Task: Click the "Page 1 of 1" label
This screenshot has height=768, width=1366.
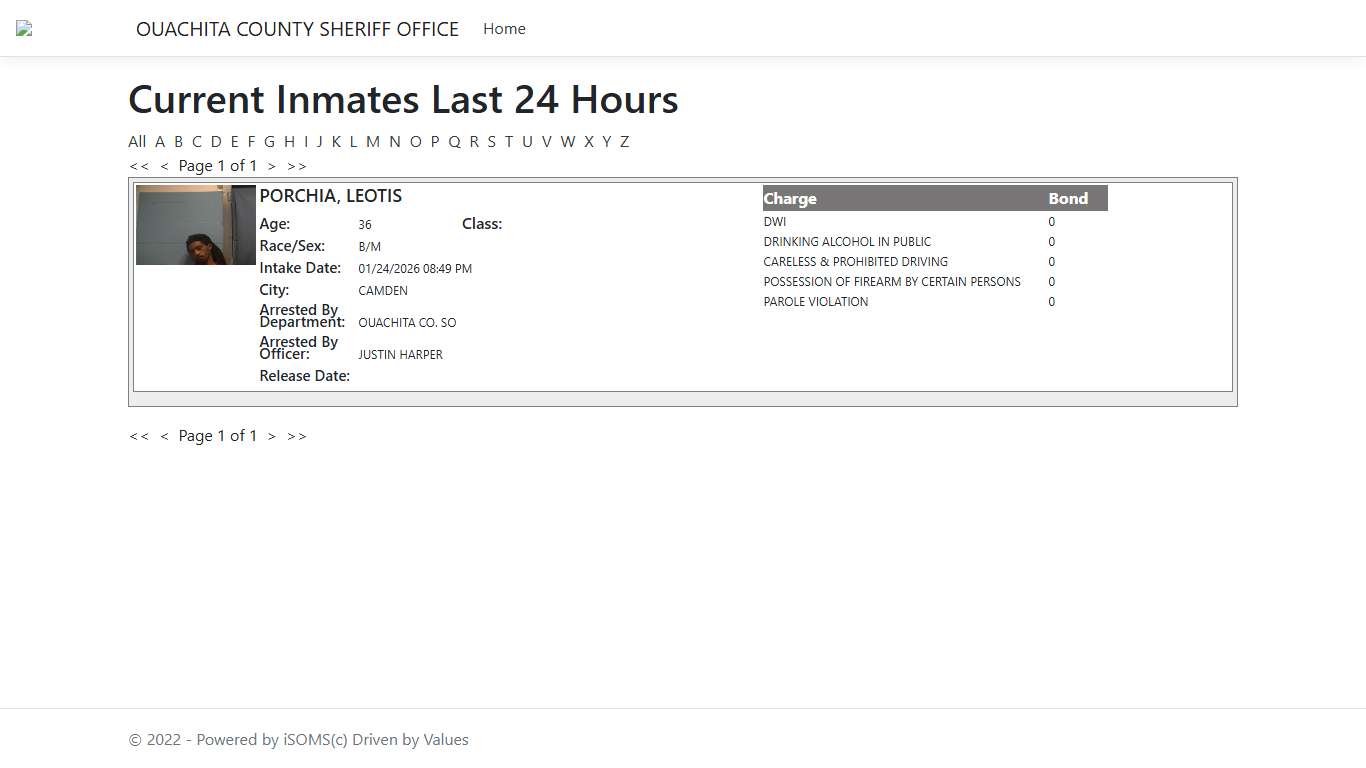Action: click(217, 166)
